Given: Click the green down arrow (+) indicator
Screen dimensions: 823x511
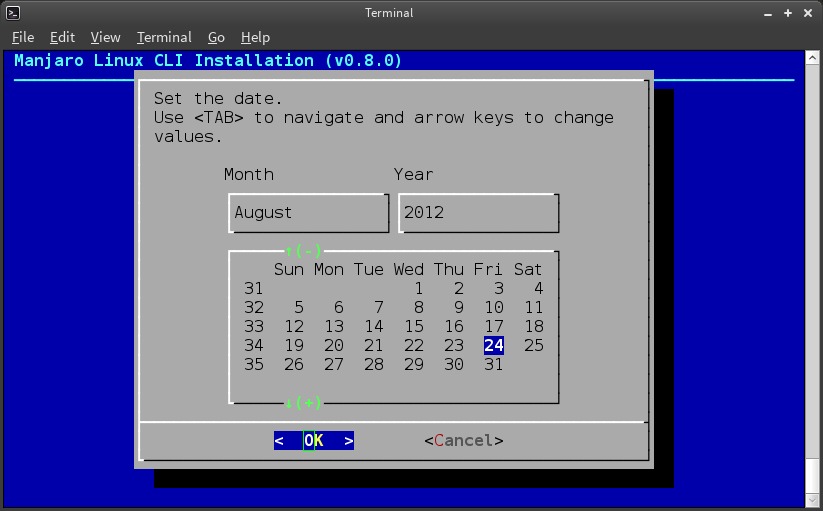Looking at the screenshot, I should pyautogui.click(x=303, y=403).
